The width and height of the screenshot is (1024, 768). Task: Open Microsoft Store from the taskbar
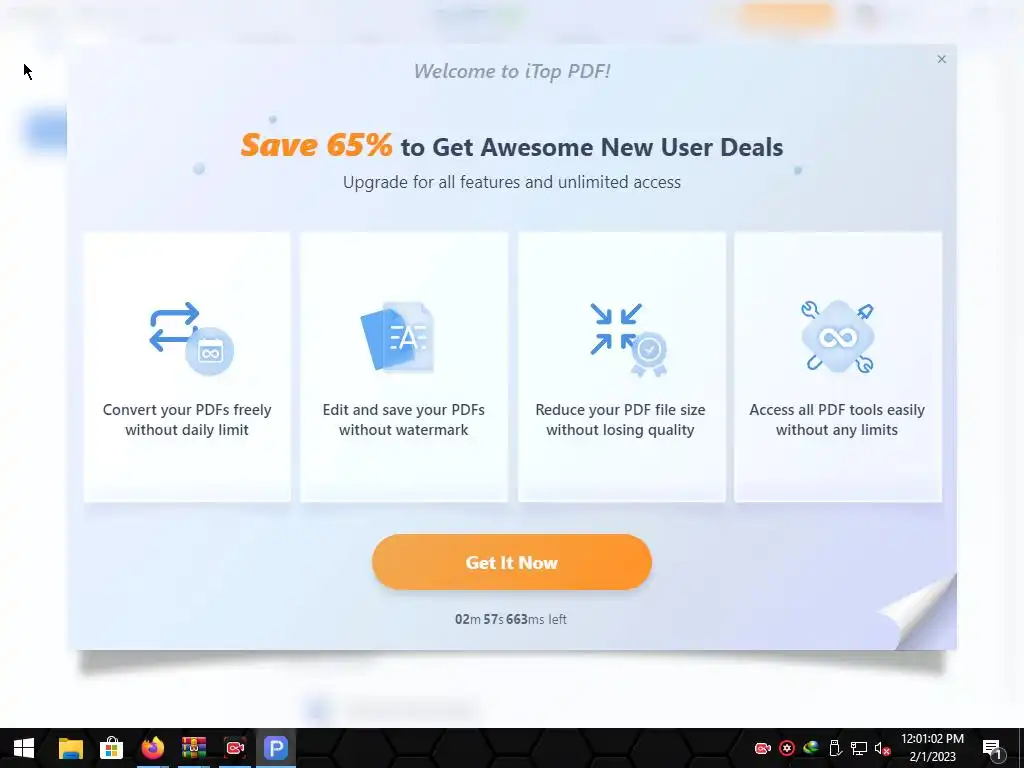click(x=112, y=748)
